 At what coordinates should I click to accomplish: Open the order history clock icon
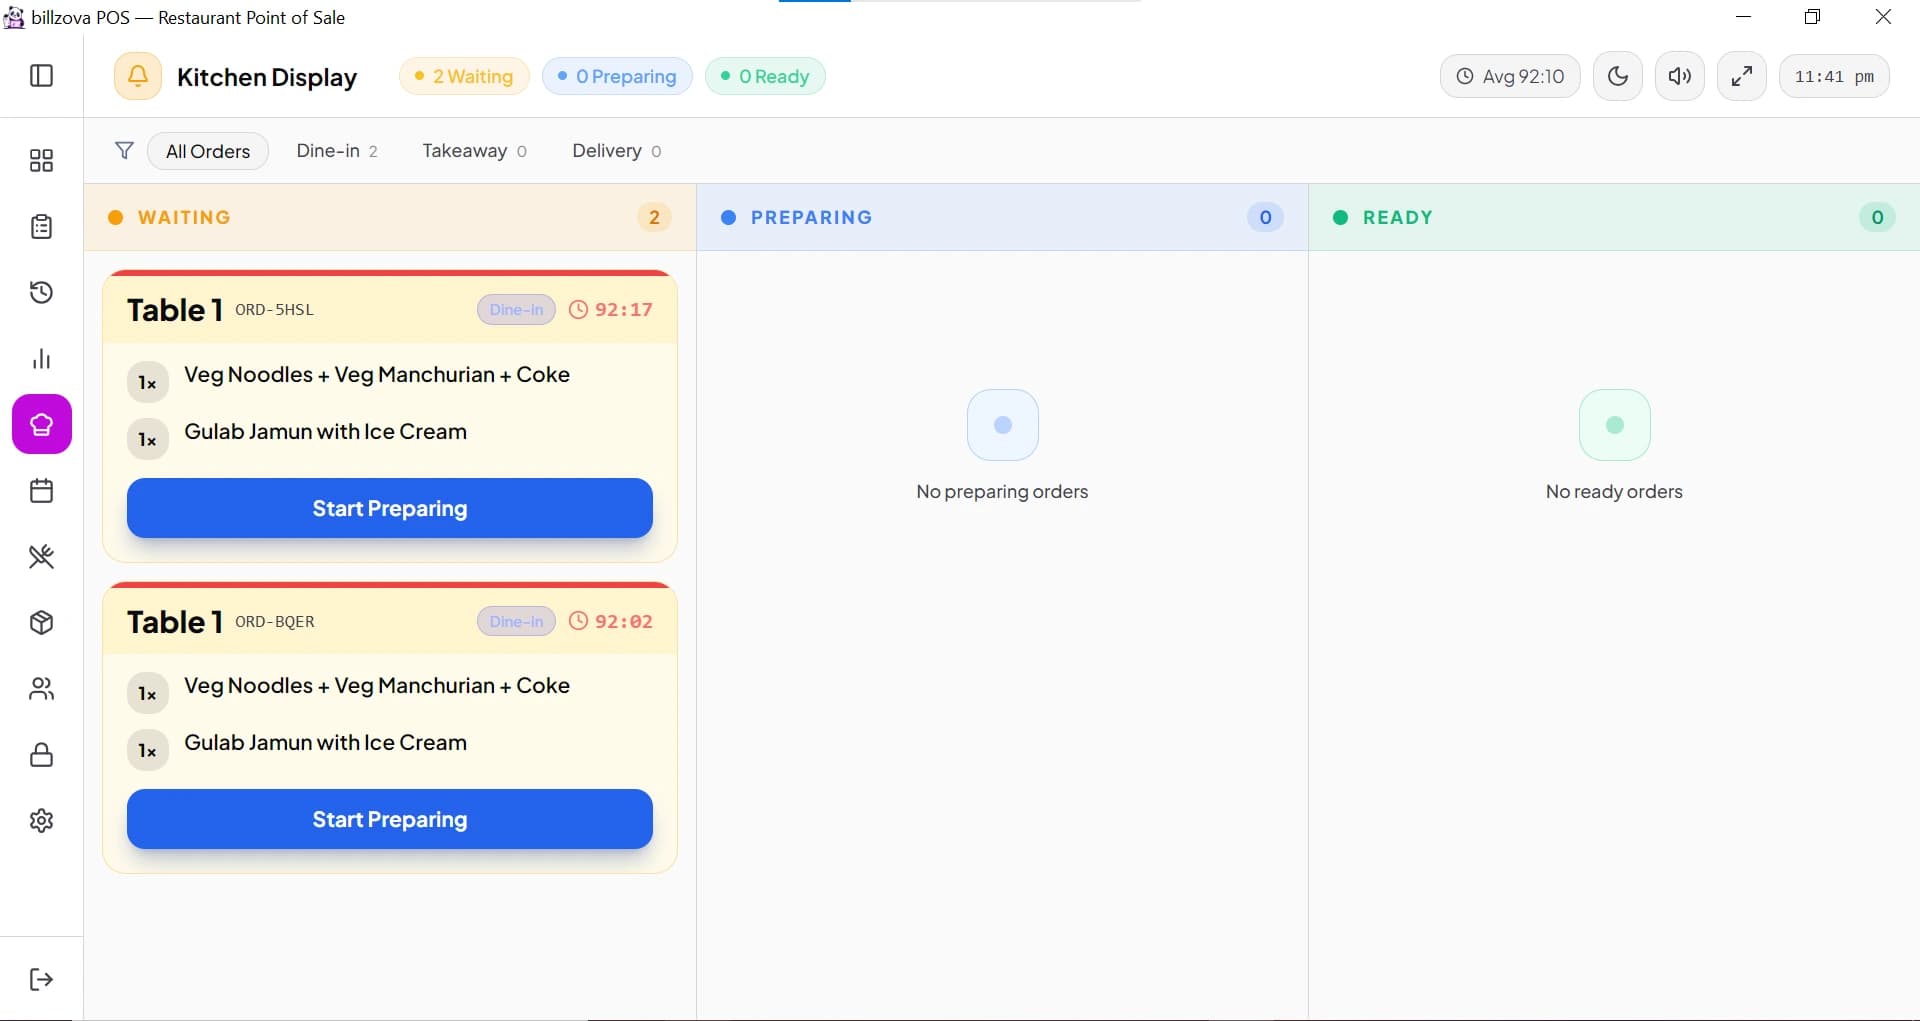tap(42, 293)
